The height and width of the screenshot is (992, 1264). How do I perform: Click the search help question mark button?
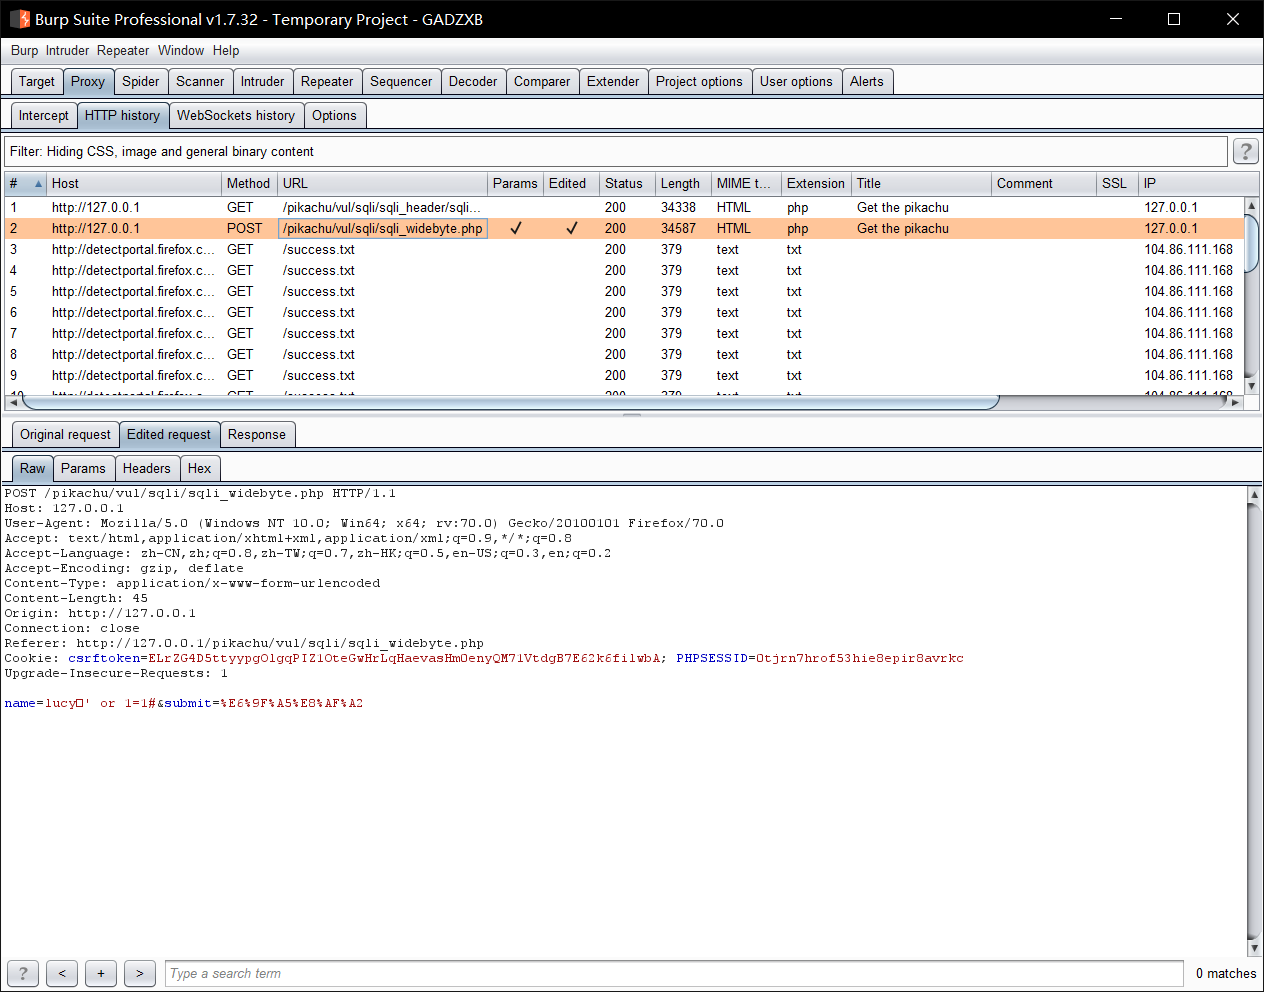click(23, 973)
